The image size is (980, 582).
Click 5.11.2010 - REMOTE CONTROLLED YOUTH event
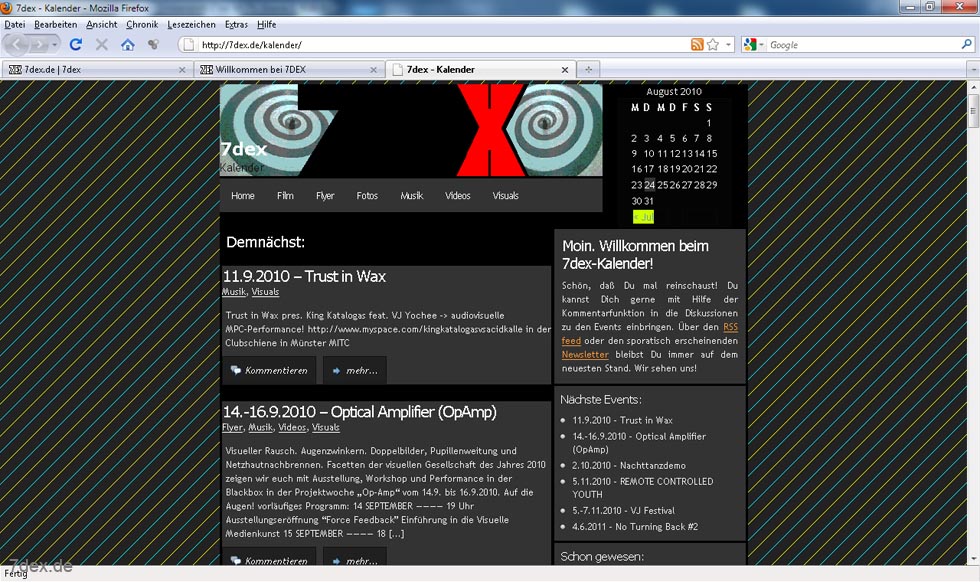click(642, 488)
